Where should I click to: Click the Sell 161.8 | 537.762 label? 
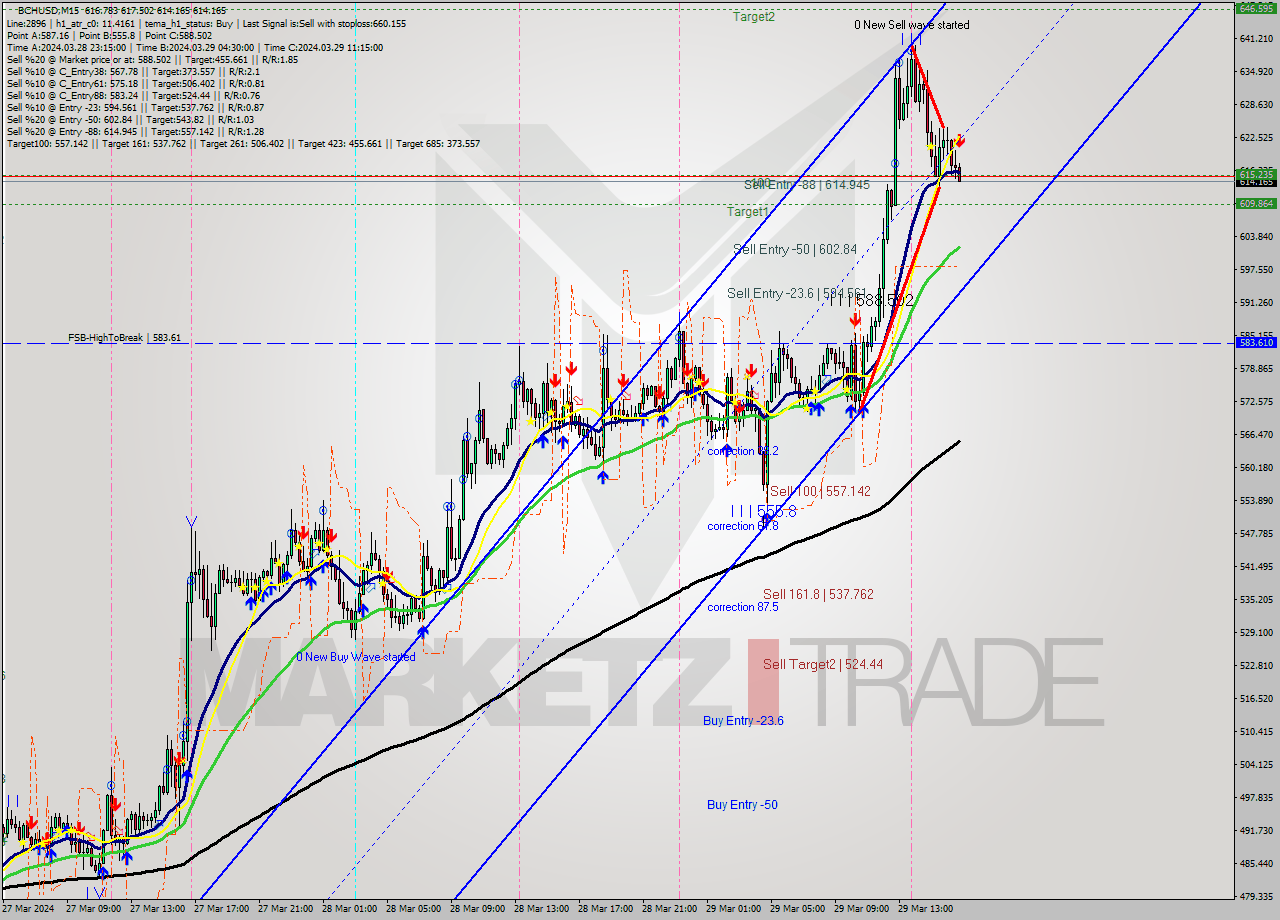(x=819, y=594)
